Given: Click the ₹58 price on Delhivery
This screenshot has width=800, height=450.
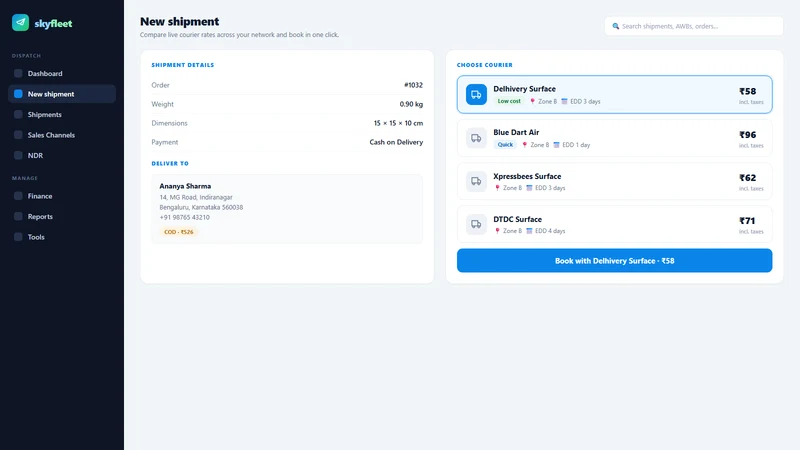Looking at the screenshot, I should (747, 91).
